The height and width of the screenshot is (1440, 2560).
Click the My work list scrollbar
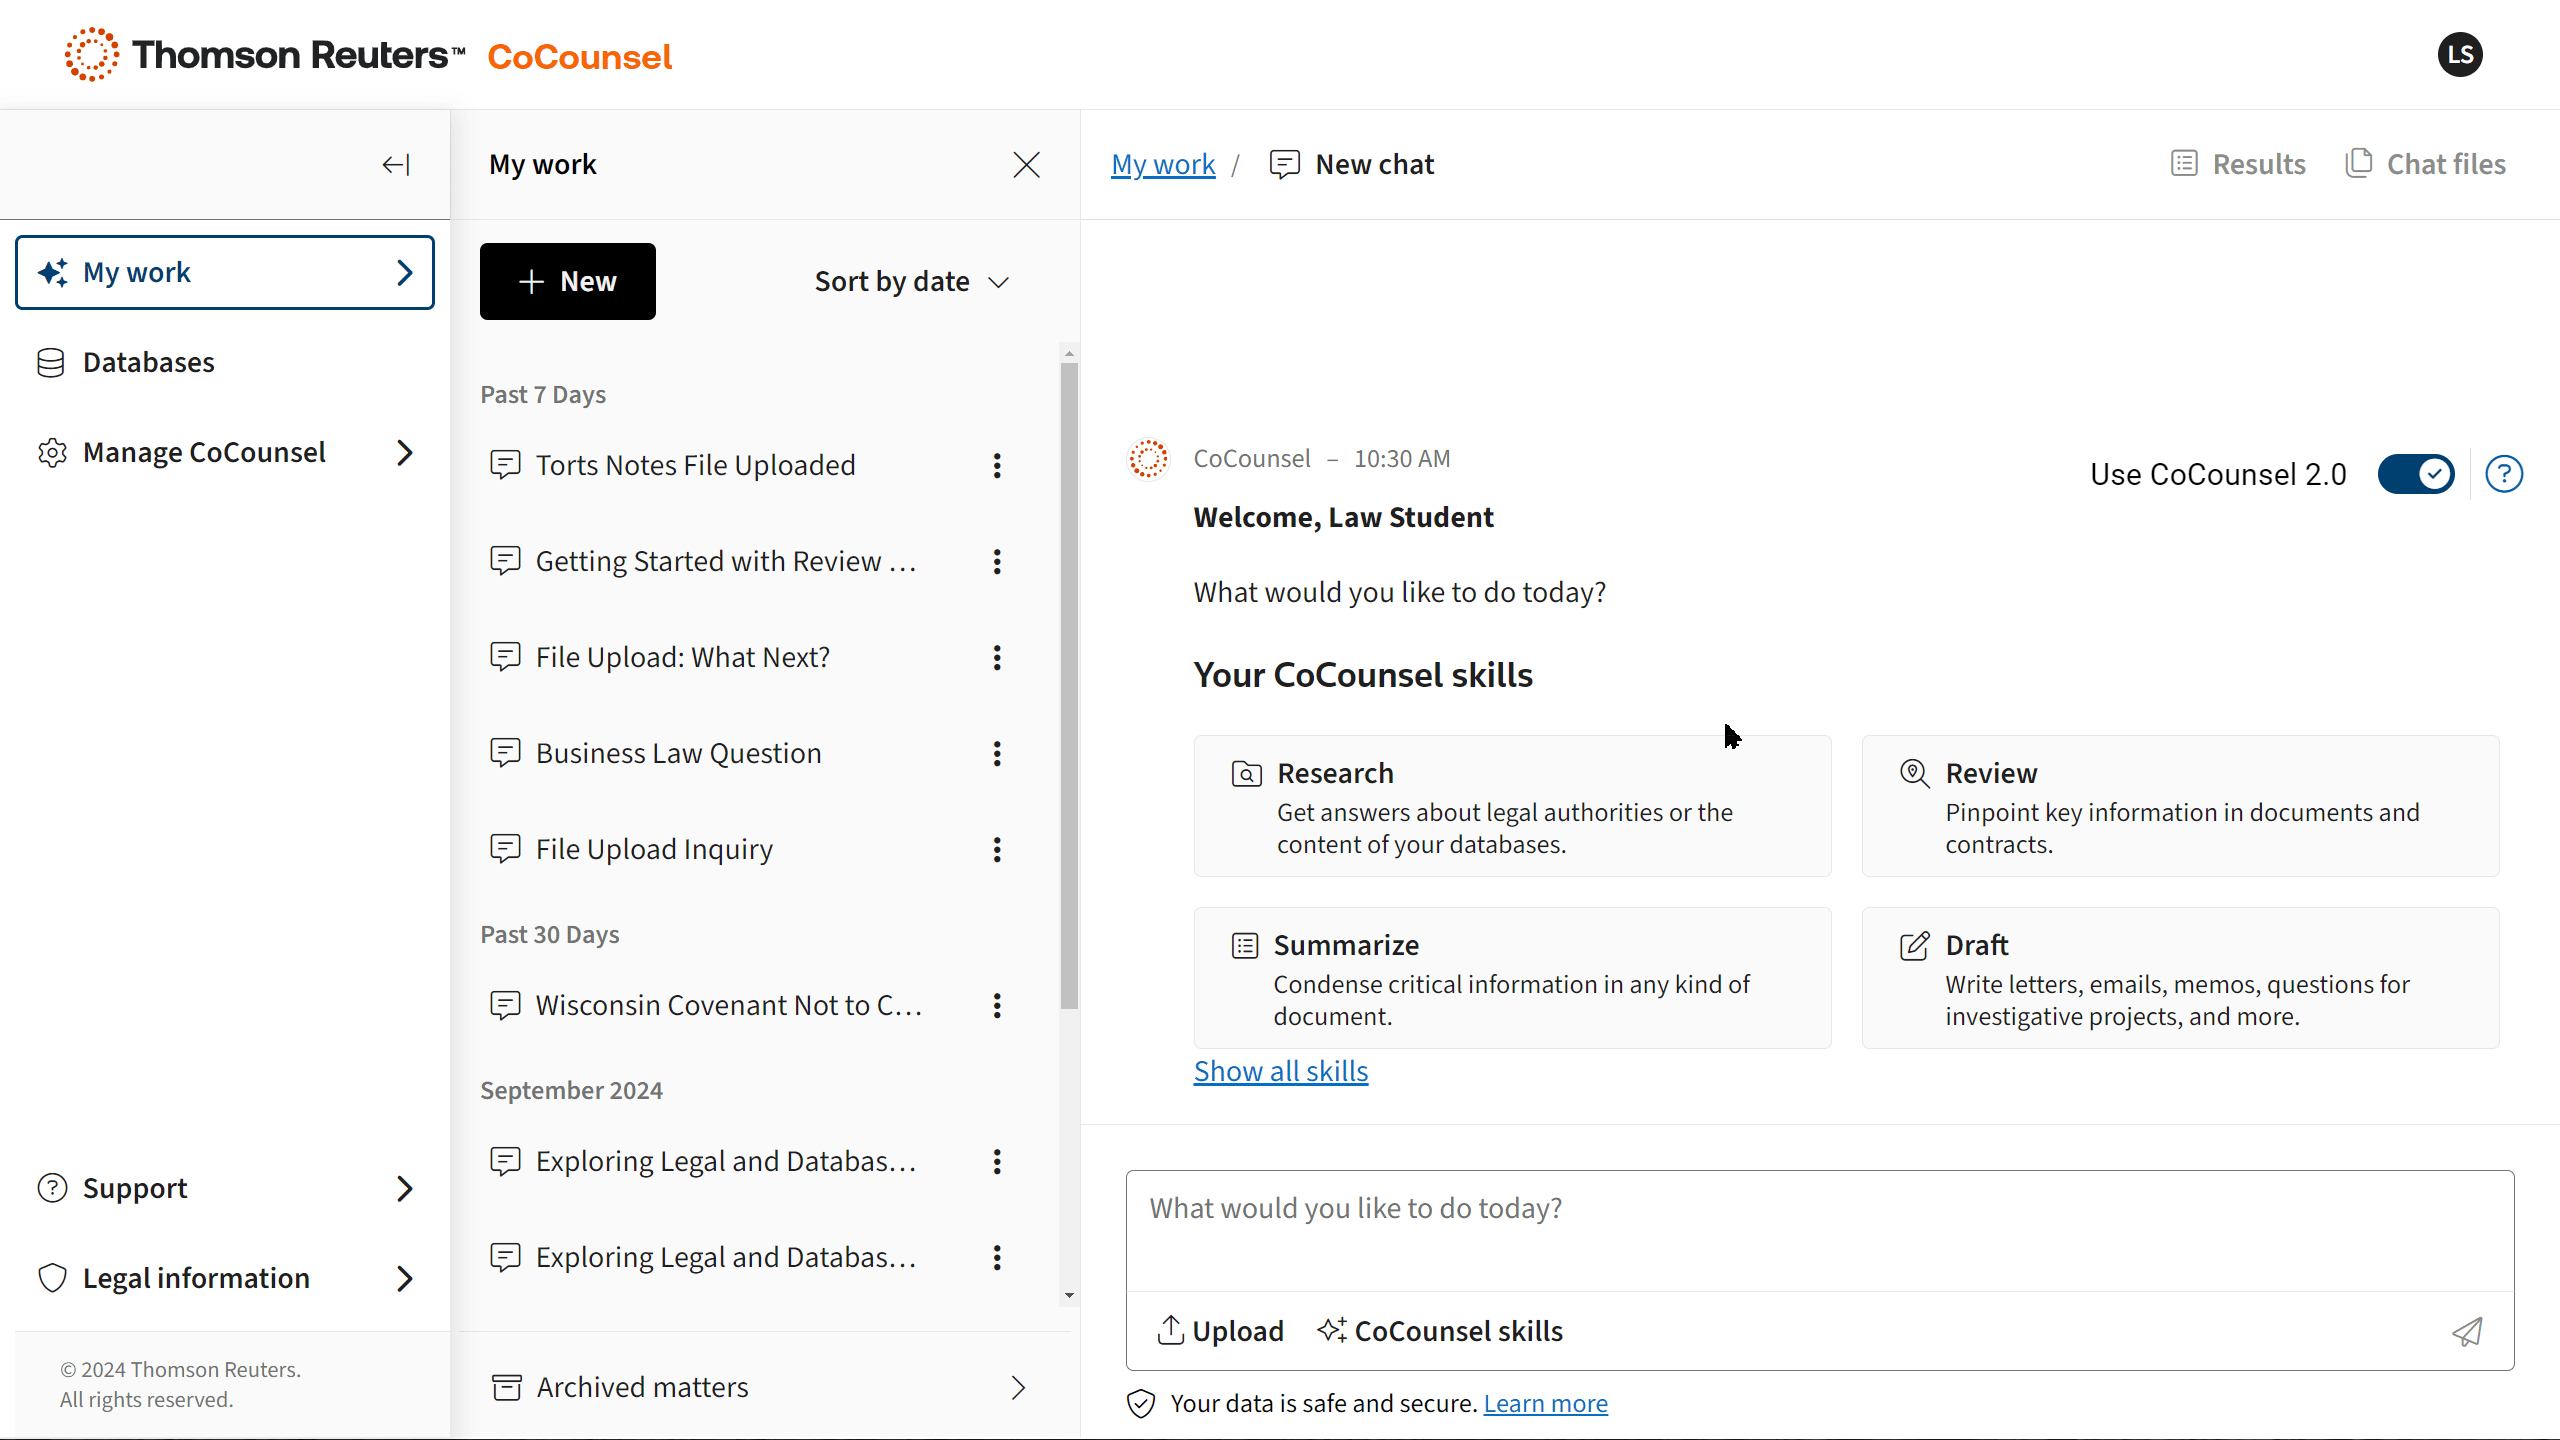pyautogui.click(x=1069, y=686)
